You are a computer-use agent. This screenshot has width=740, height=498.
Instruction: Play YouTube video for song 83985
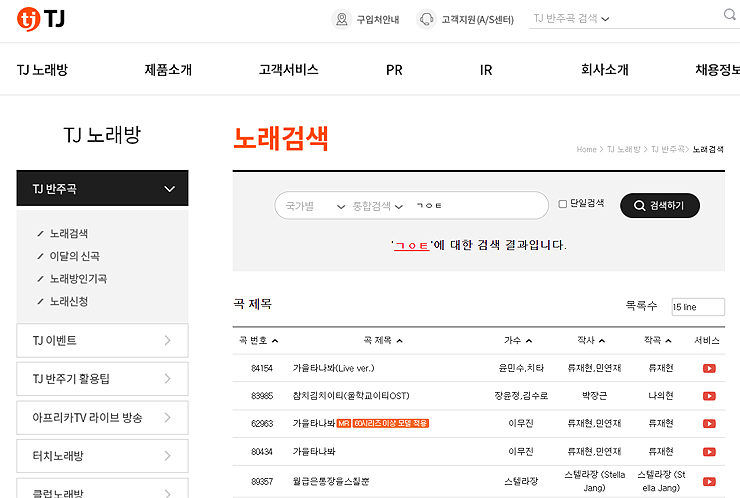709,396
